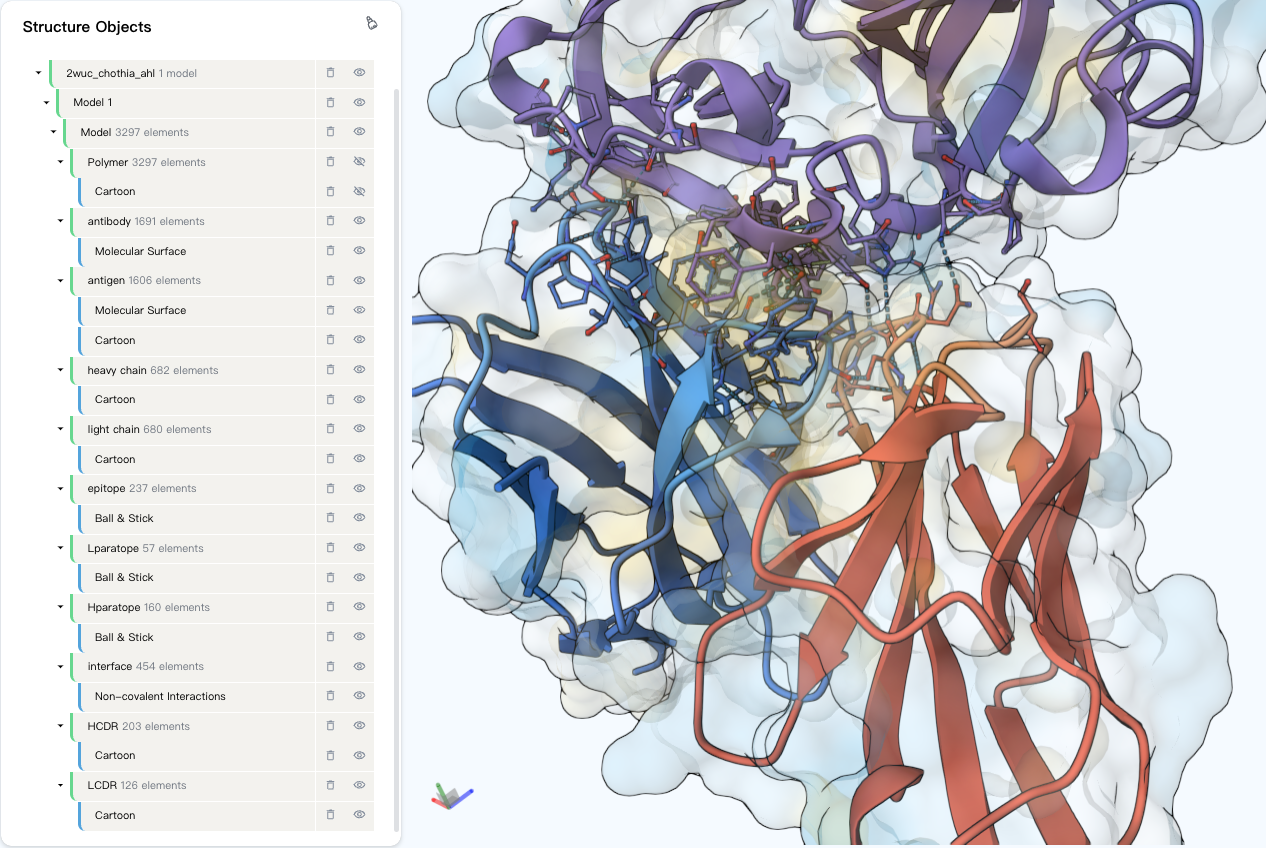The image size is (1266, 848).
Task: Delete Model 1 from the tree
Action: [330, 102]
